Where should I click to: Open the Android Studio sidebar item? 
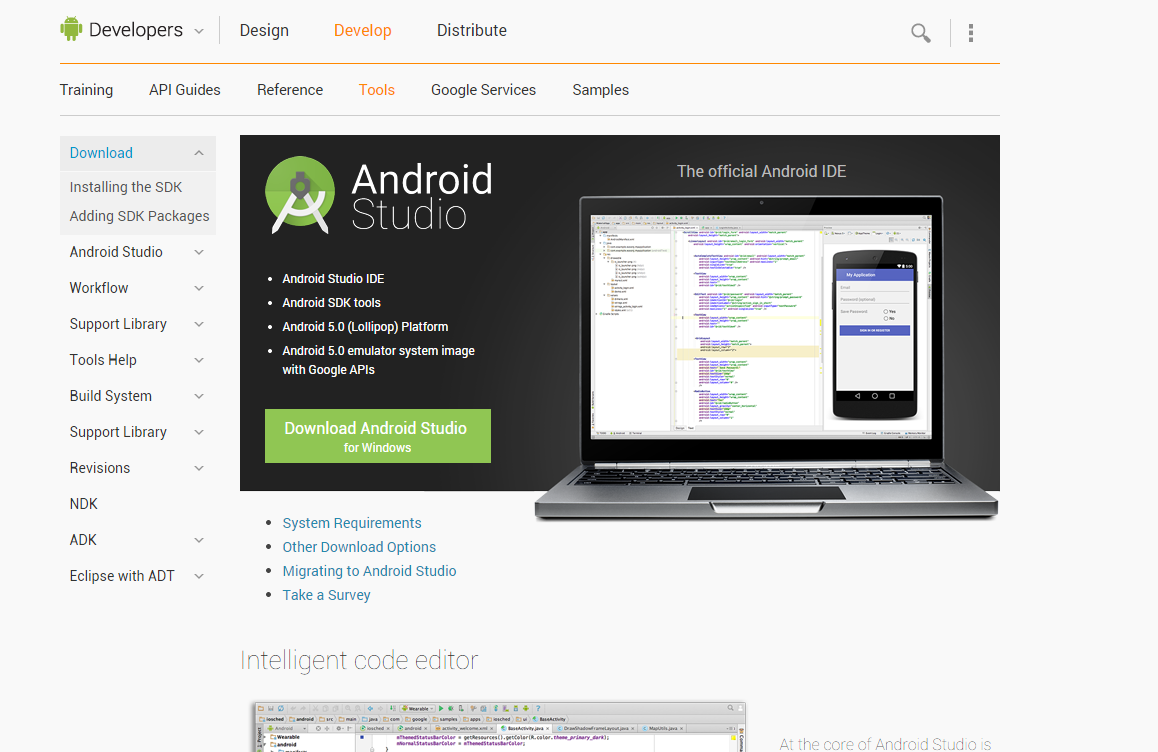pyautogui.click(x=116, y=252)
